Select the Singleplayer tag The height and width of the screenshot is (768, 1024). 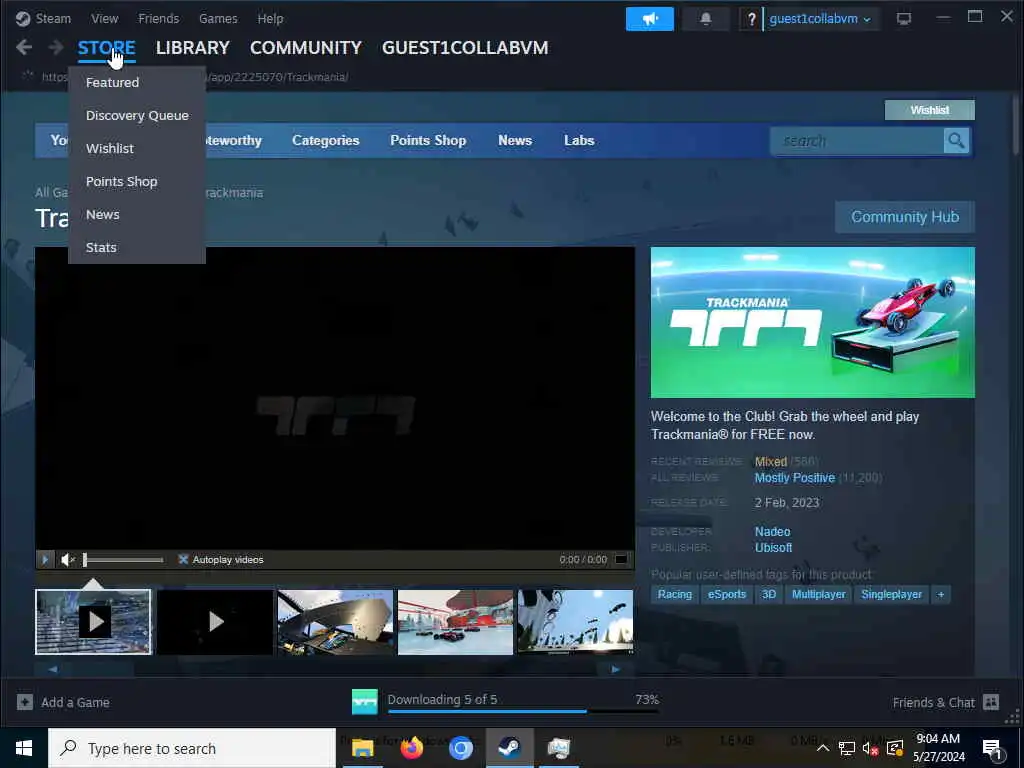click(891, 594)
